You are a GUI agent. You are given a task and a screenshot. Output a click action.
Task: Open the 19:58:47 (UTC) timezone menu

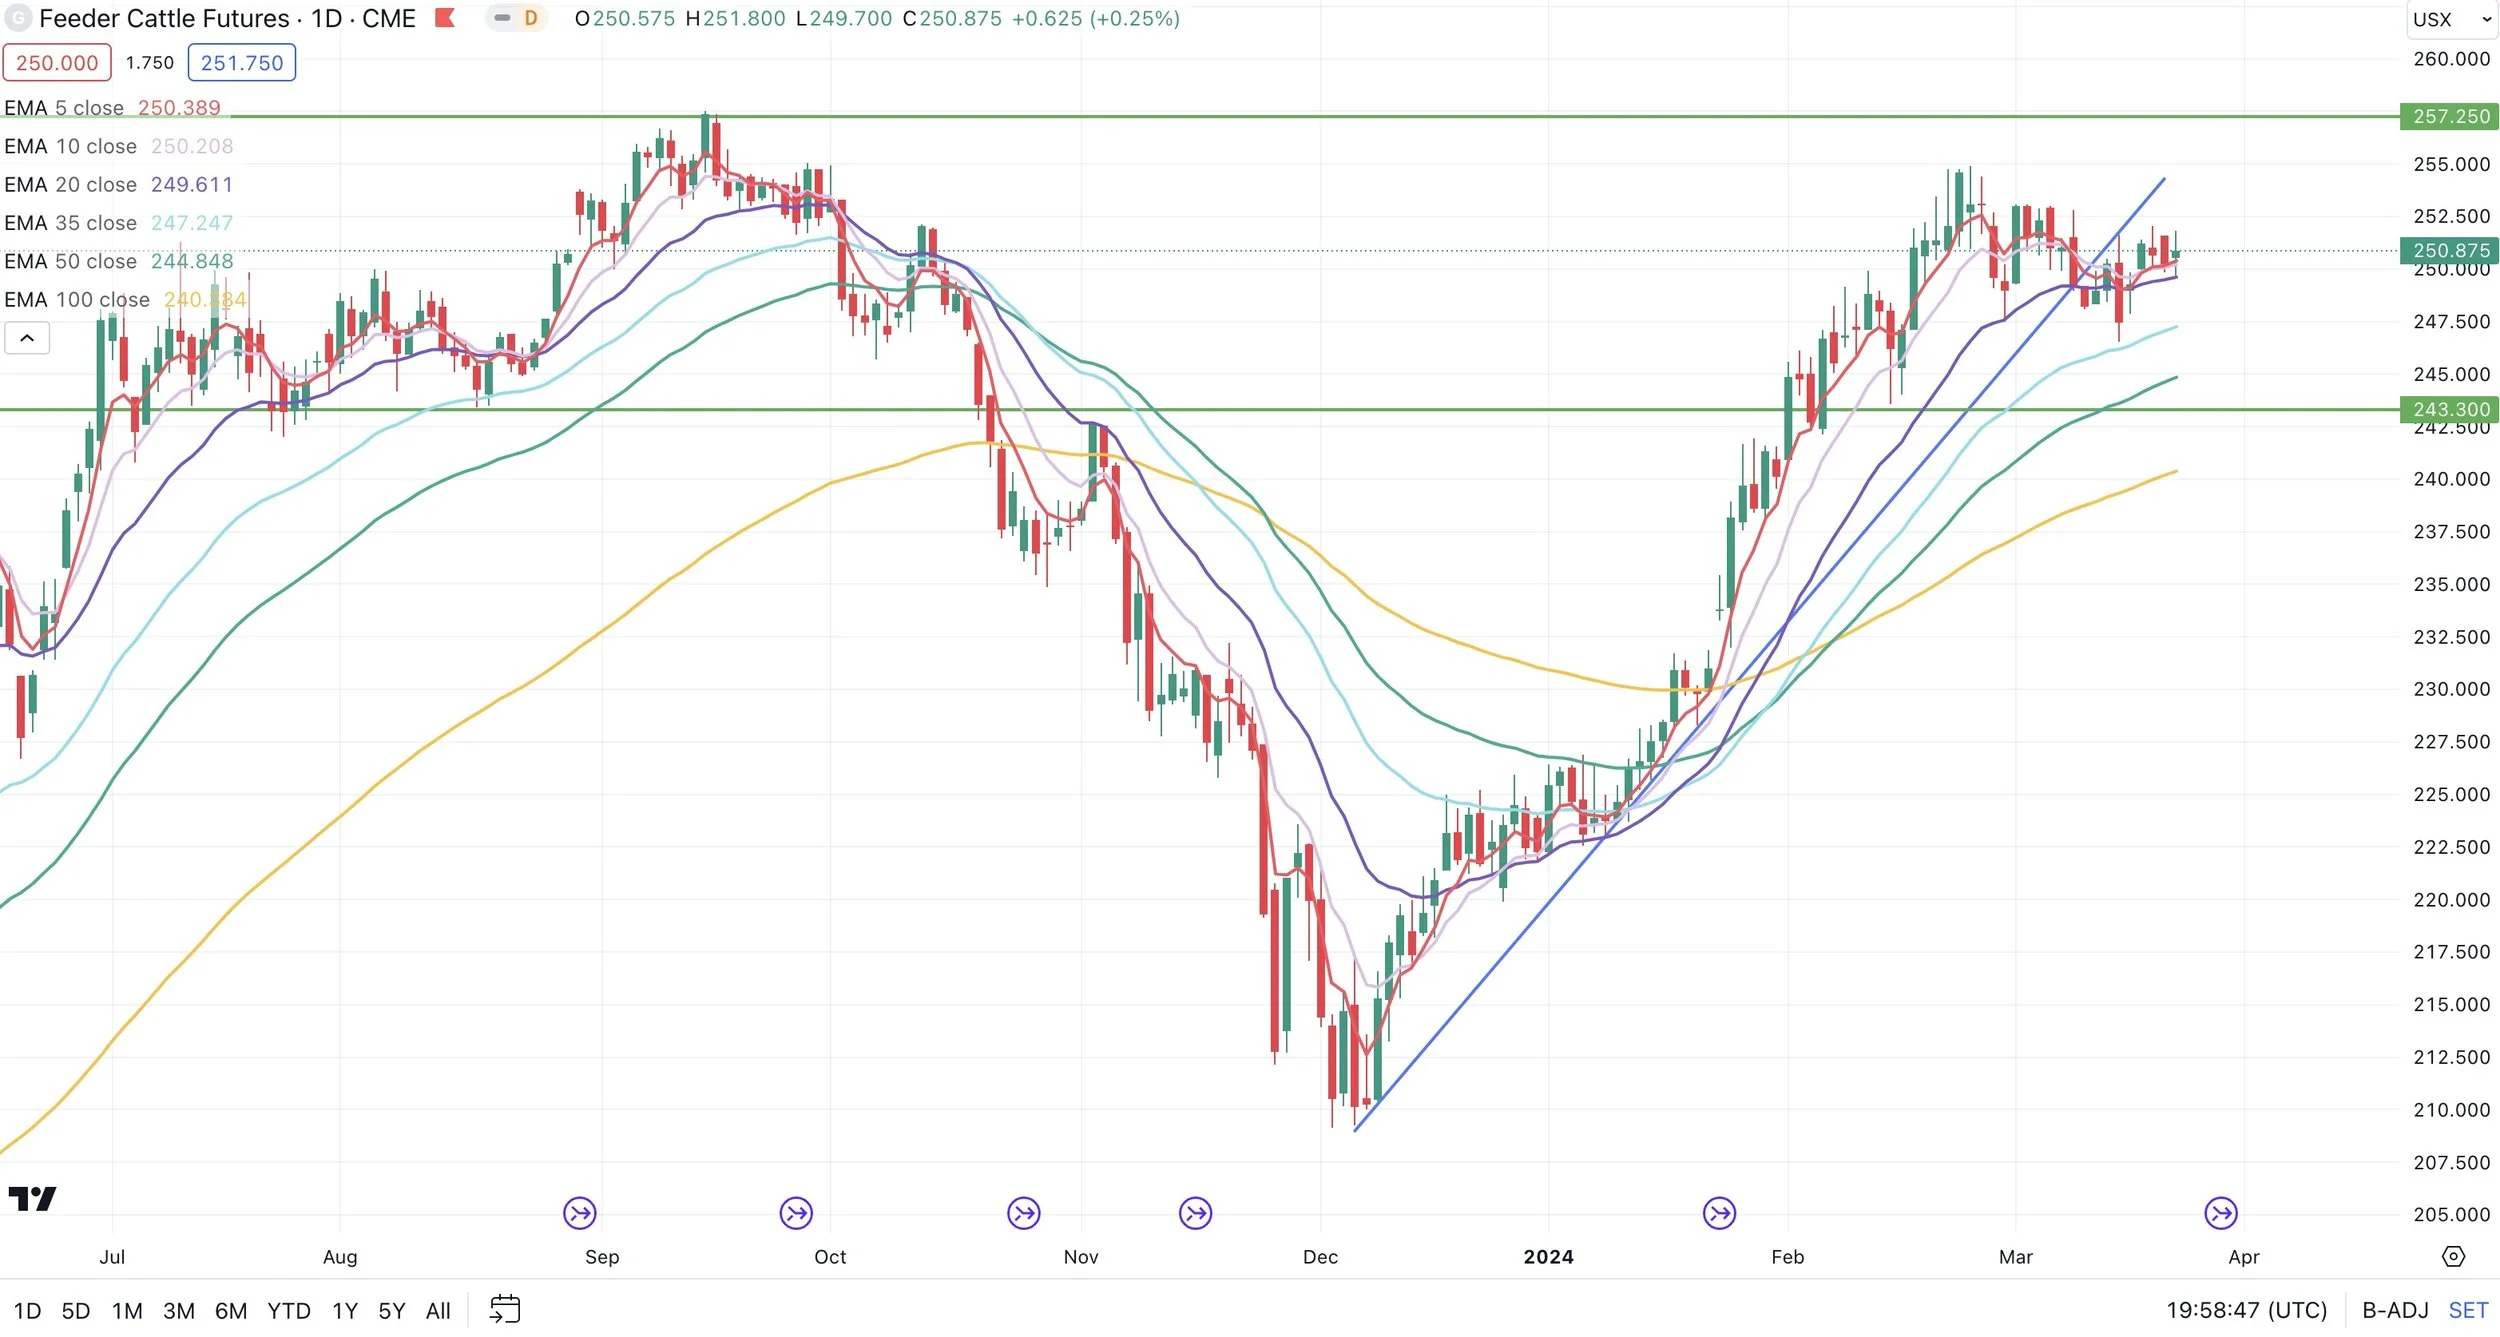2246,1310
